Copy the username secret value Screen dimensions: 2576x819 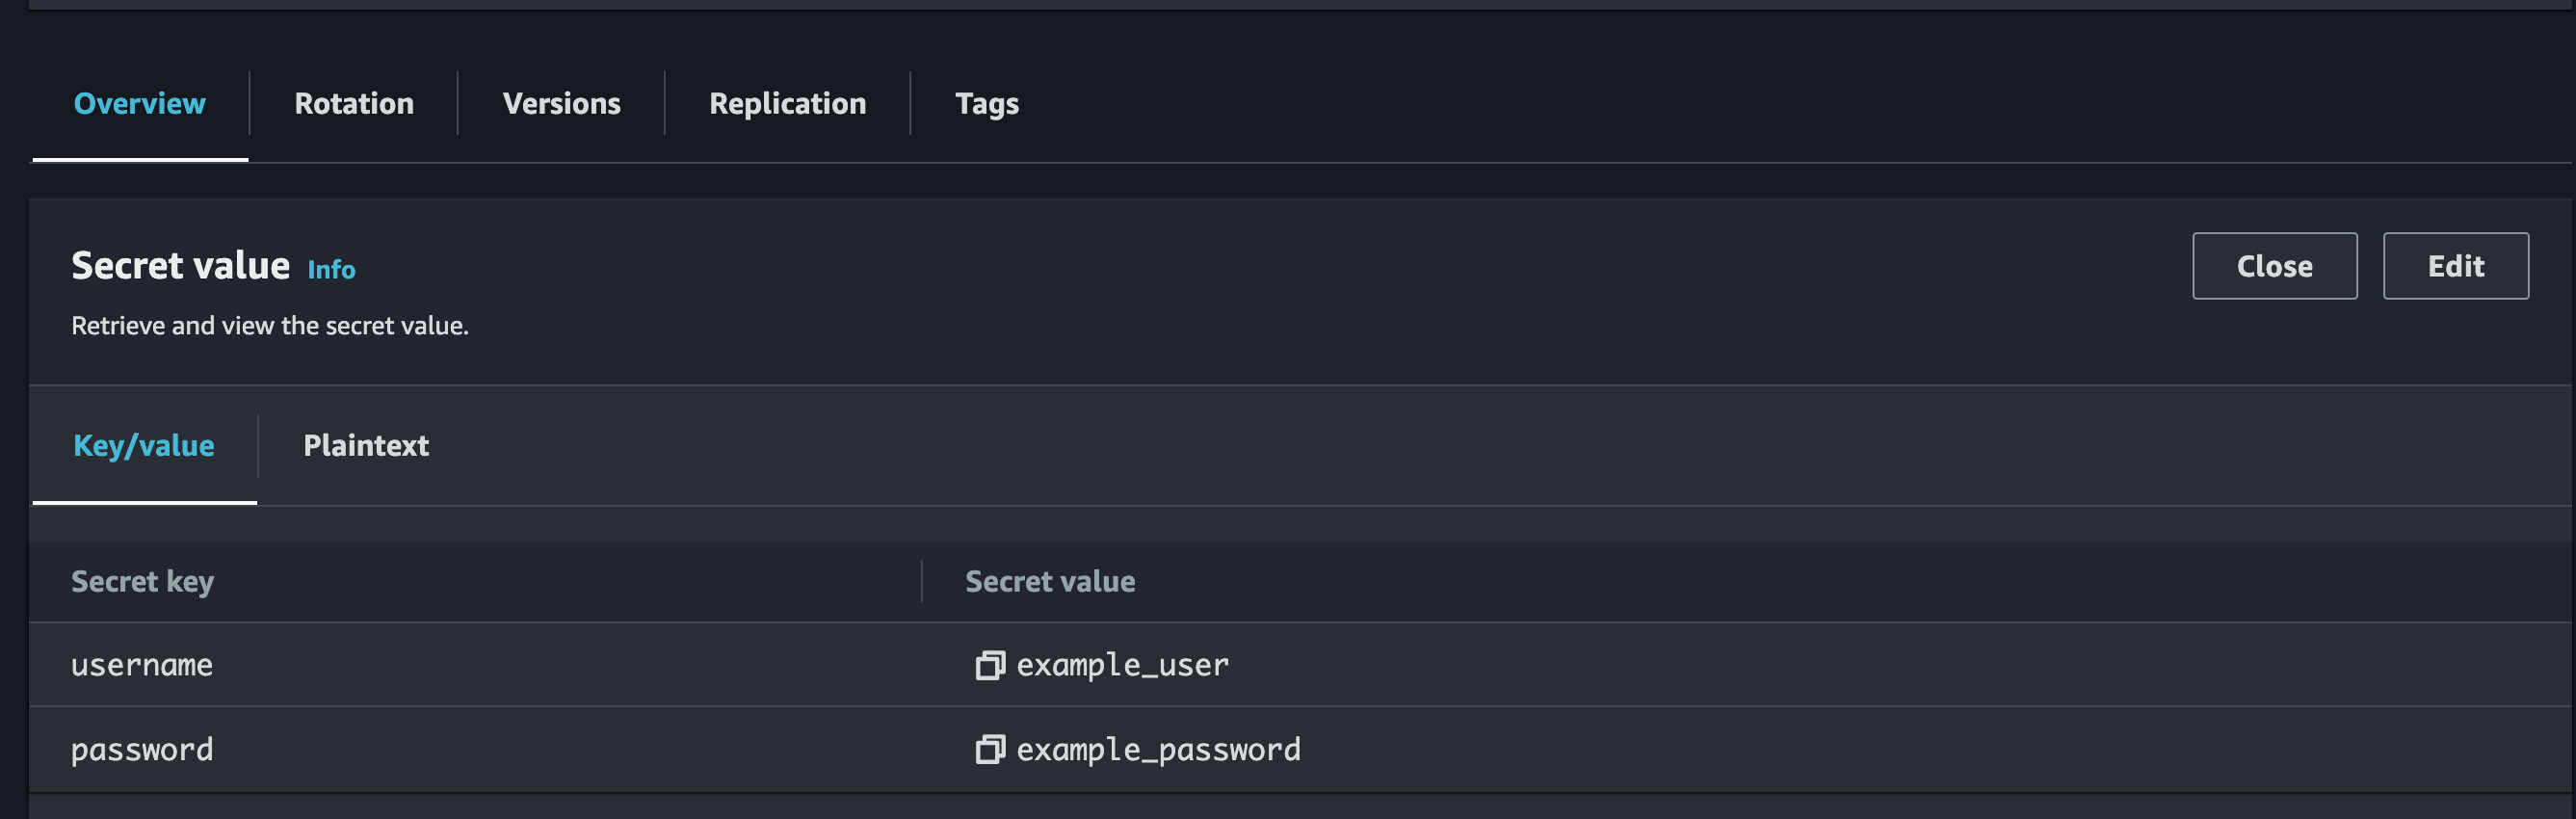coord(989,665)
